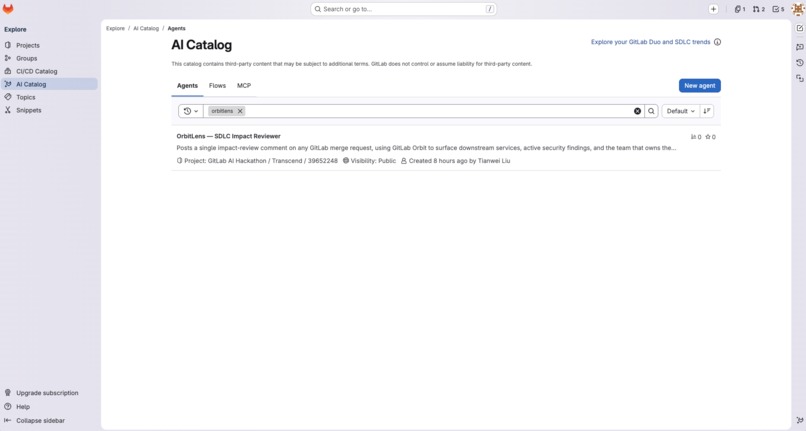Click the Topics sidebar icon
Viewport: 806px width, 431px height.
[x=8, y=97]
